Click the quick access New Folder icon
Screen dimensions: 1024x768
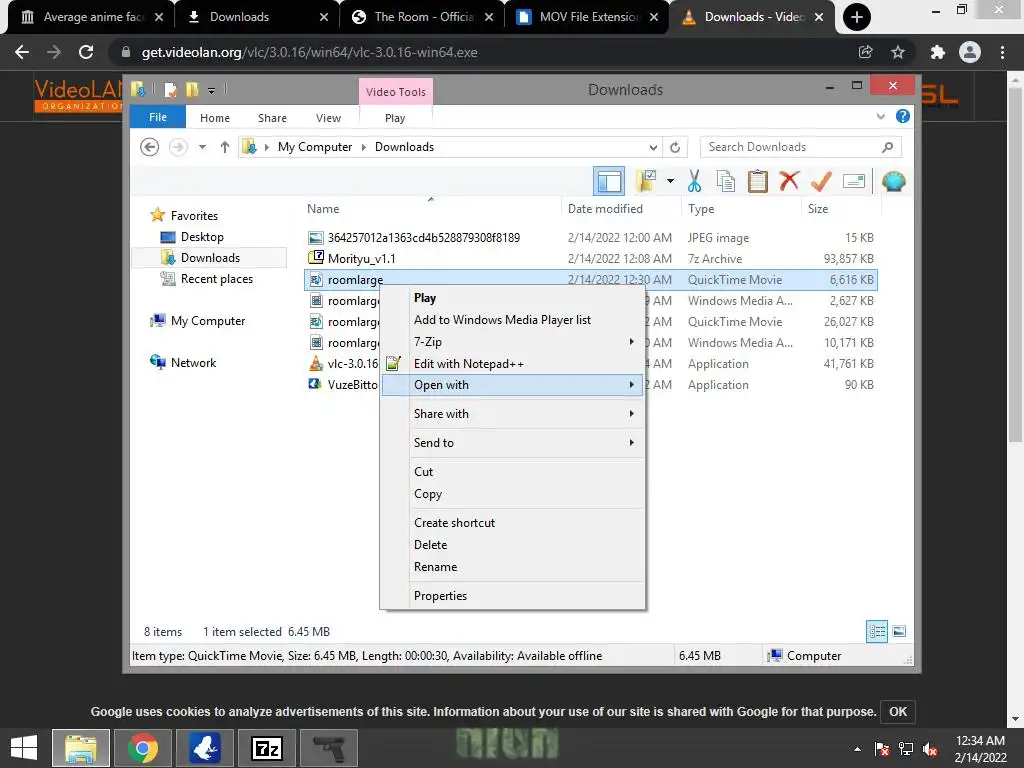pos(192,89)
